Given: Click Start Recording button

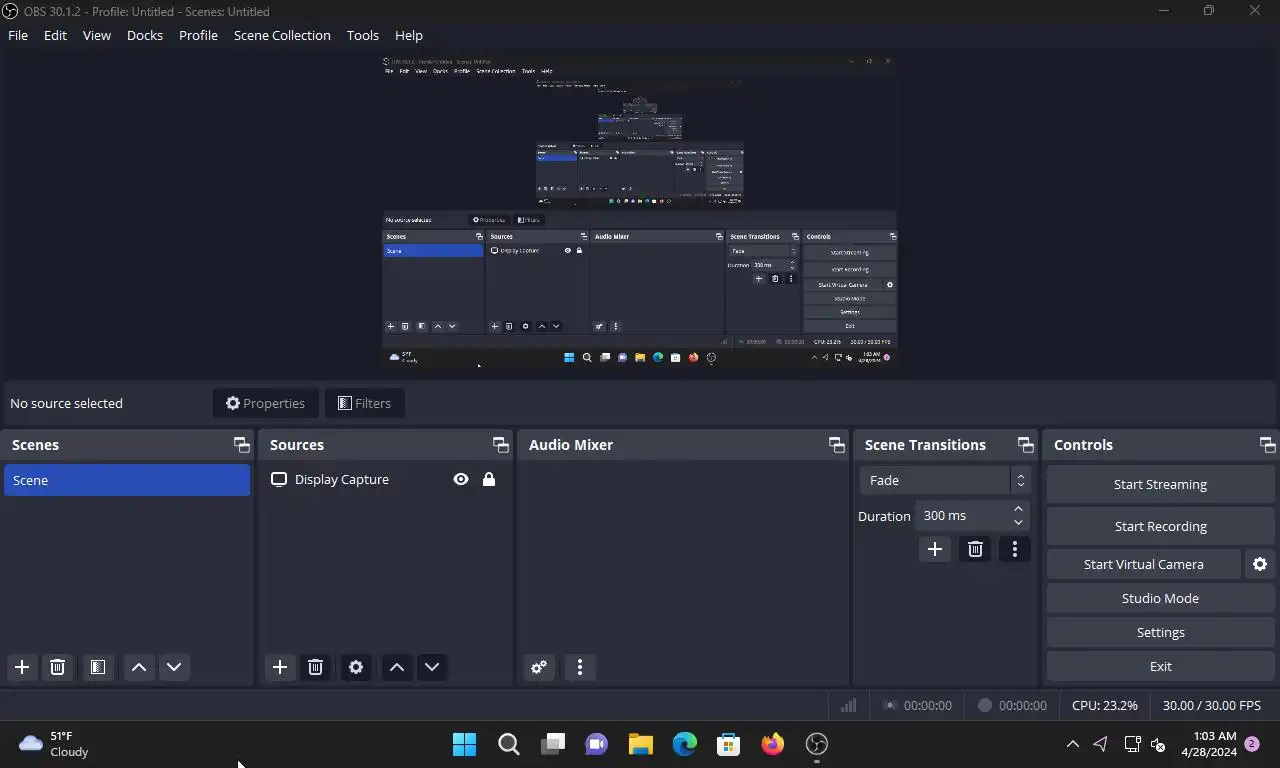Looking at the screenshot, I should [1160, 526].
